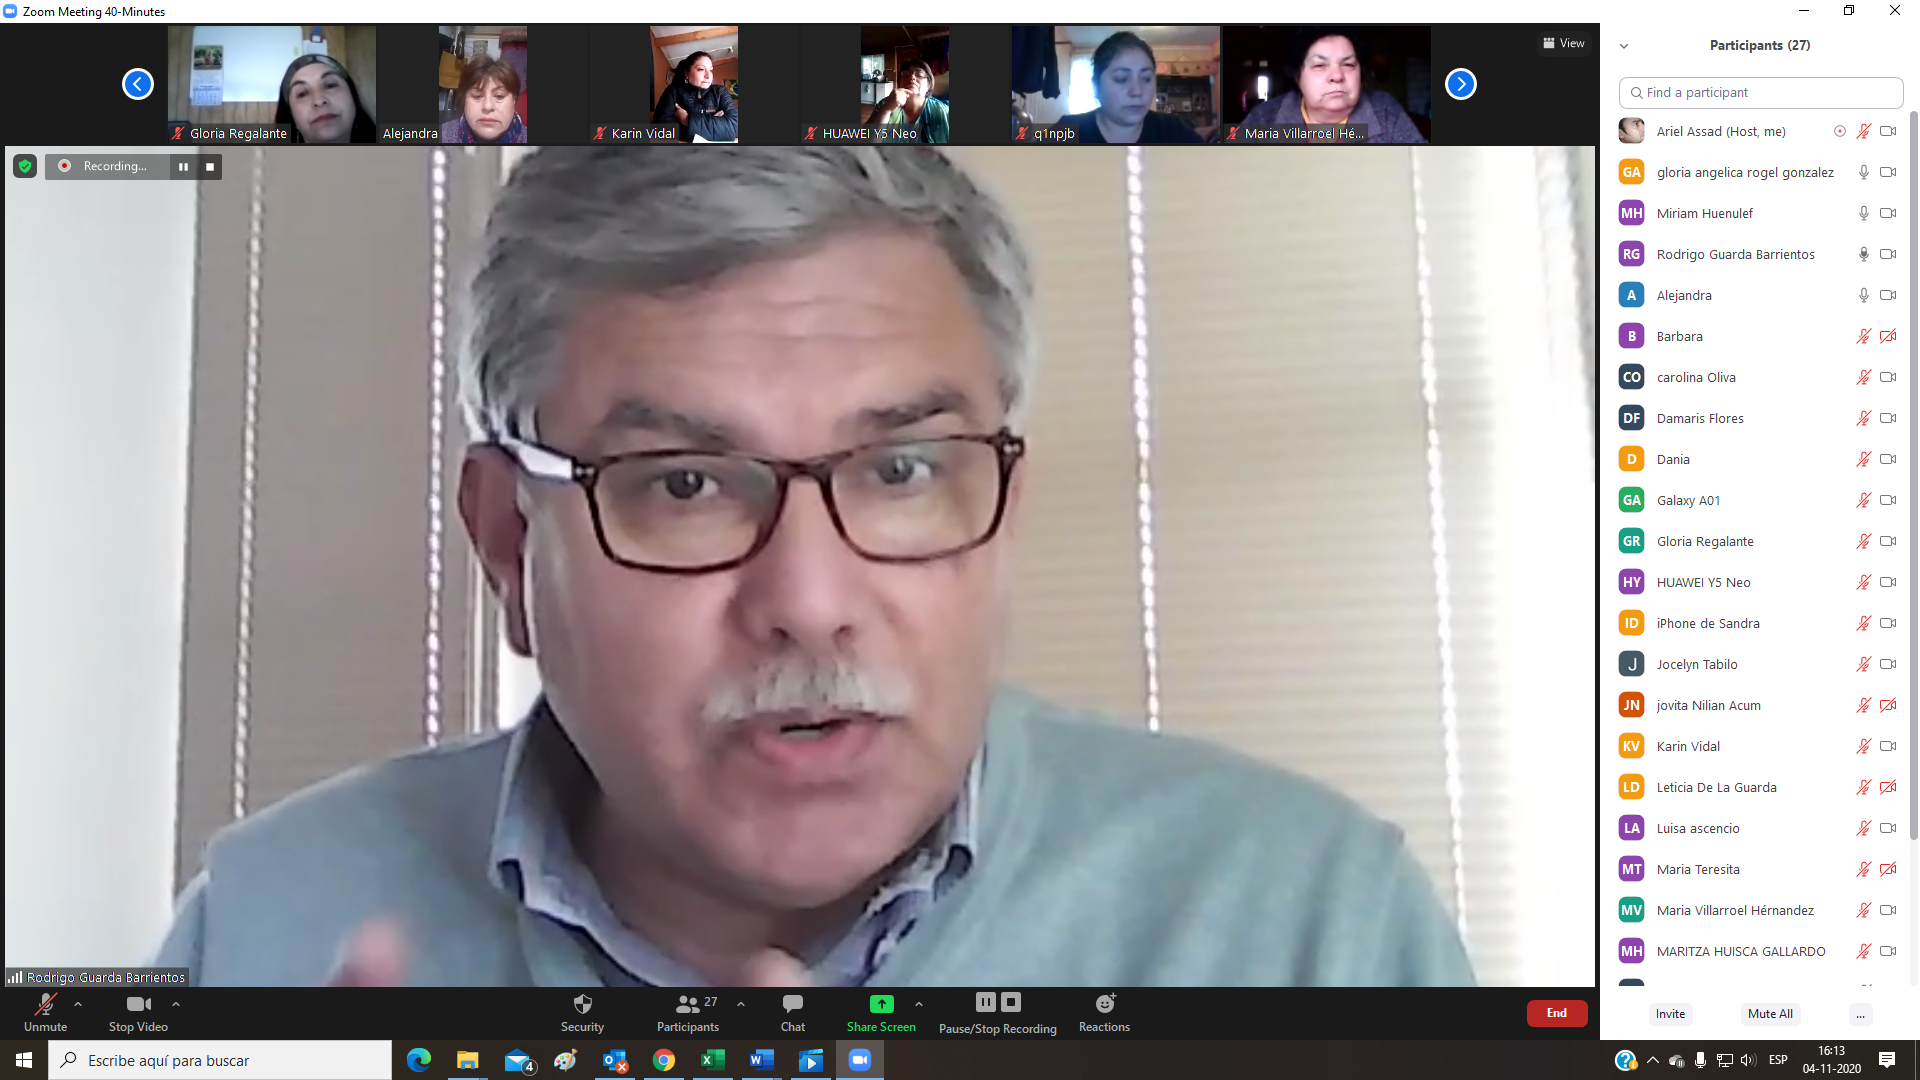The width and height of the screenshot is (1920, 1080).
Task: Toggle microphone for gloria angelica rogel gonzalez
Action: [x=1864, y=172]
